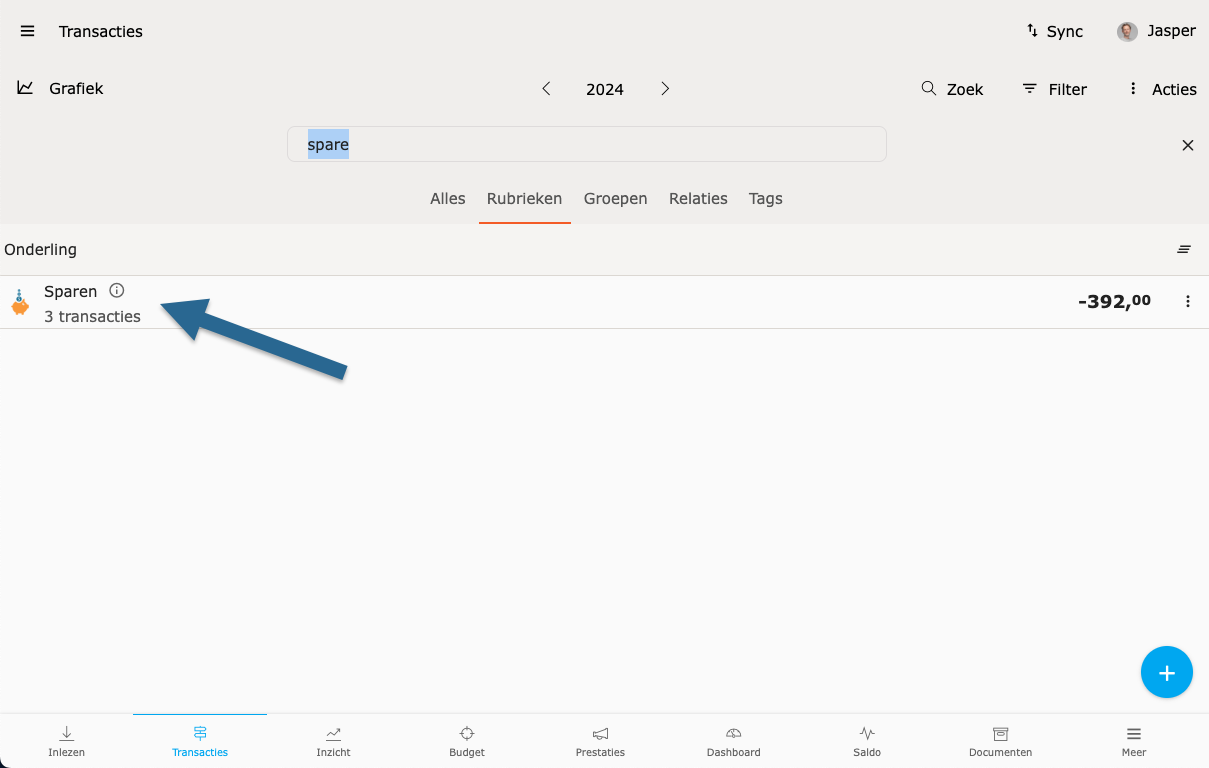1209x768 pixels.
Task: Select Transacties in bottom navigation
Action: pos(200,741)
